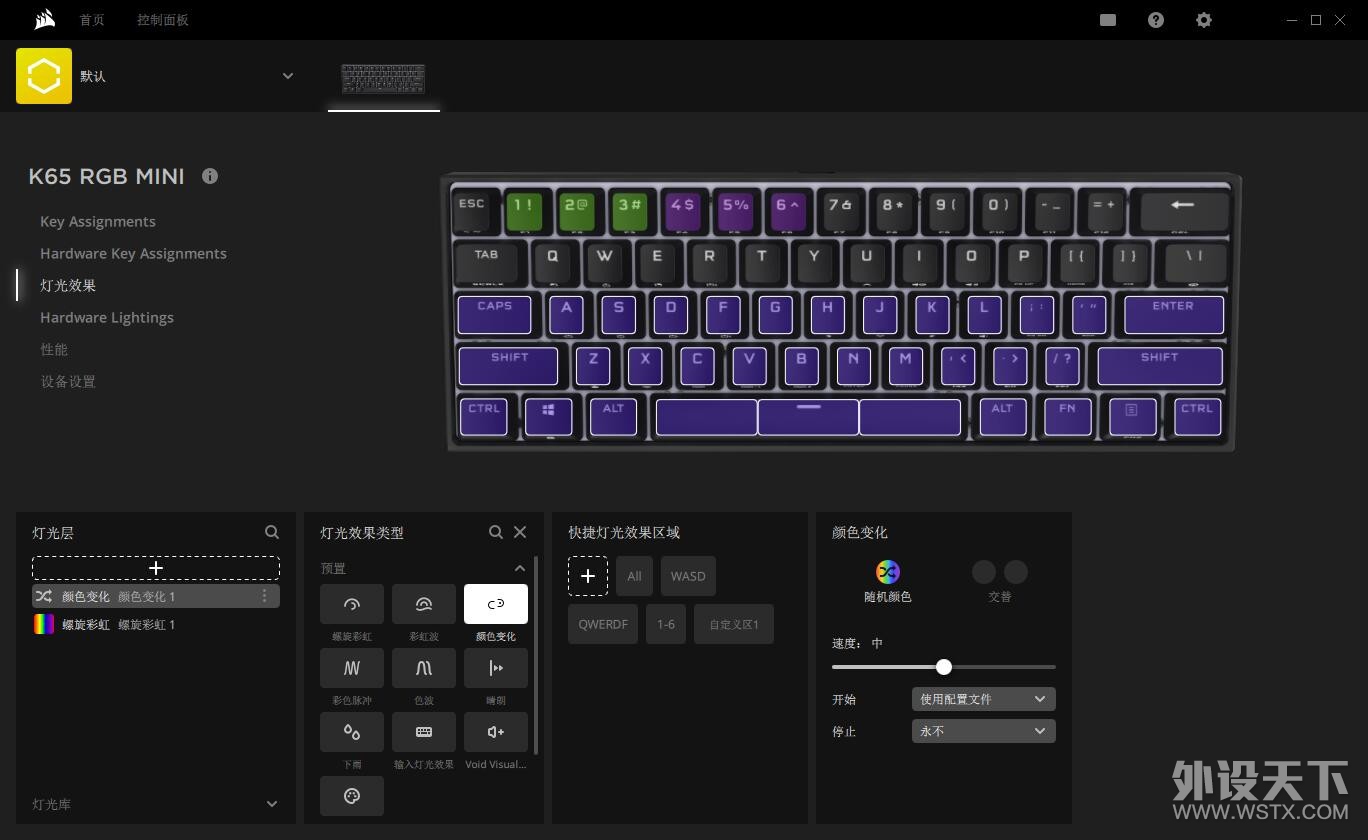
Task: Select the 输入灯光效果 type lighting effect
Action: 424,732
